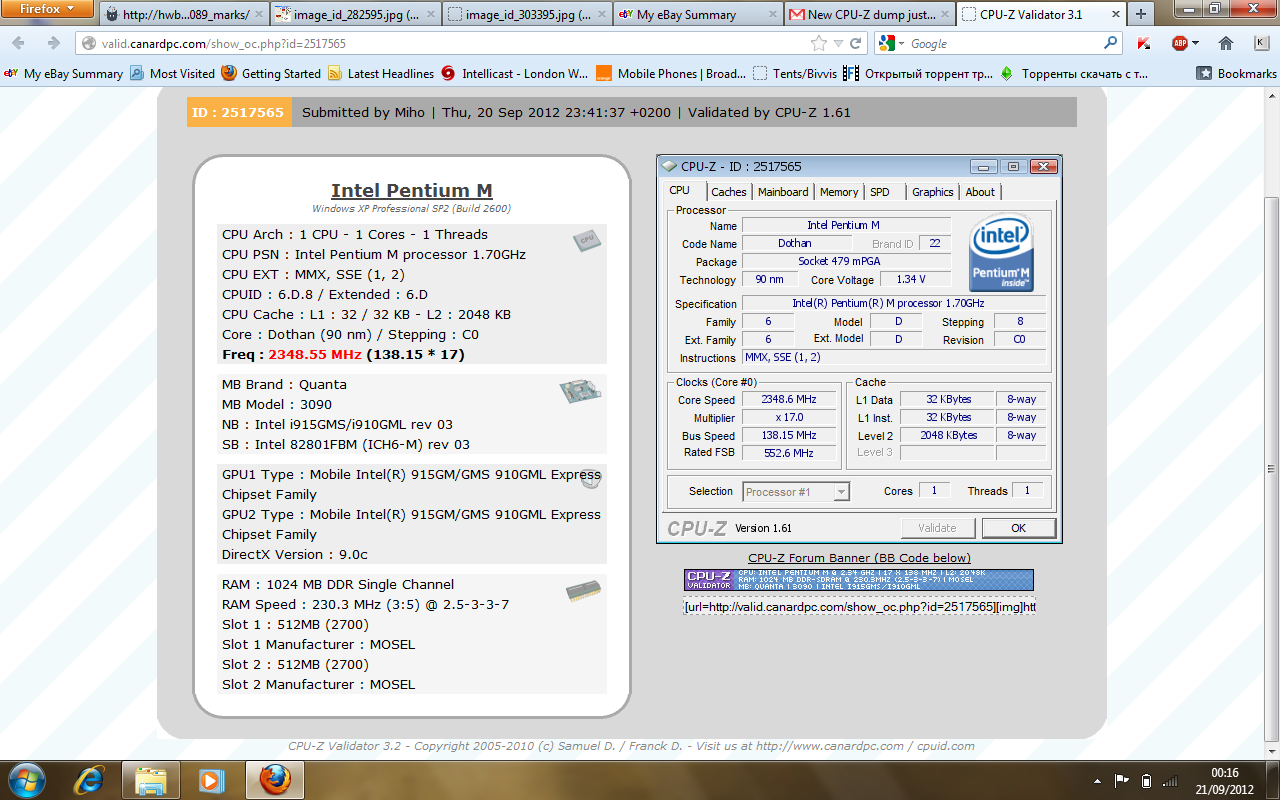The height and width of the screenshot is (800, 1280).
Task: Click the Show desktop strip on taskbar
Action: pos(1272,779)
